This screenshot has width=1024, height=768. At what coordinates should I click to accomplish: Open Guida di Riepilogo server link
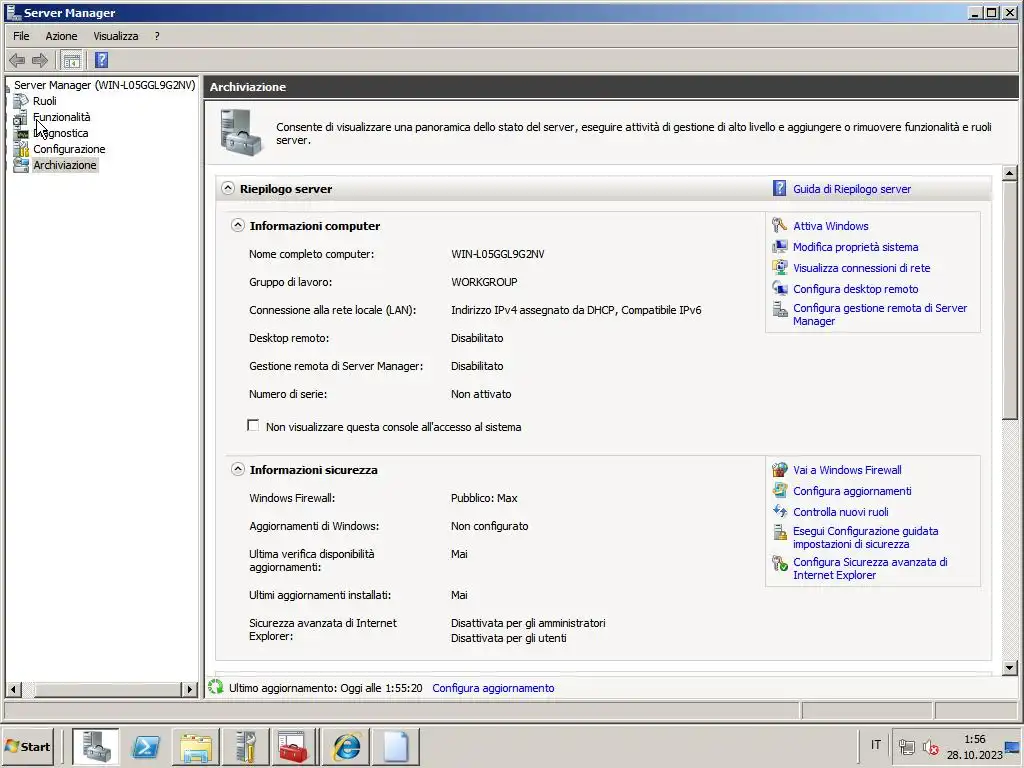852,189
